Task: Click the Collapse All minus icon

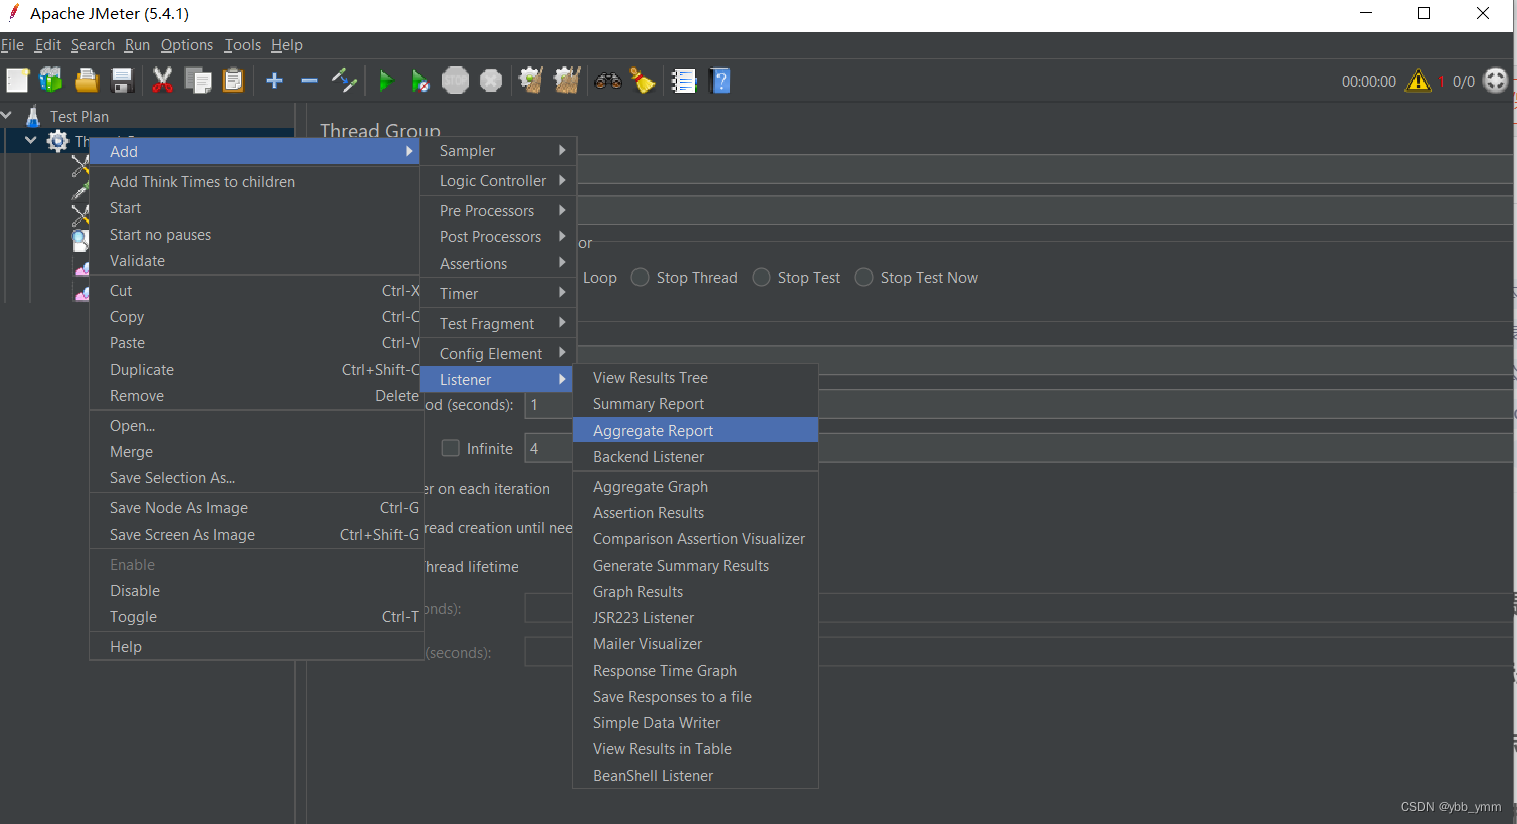Action: (309, 80)
